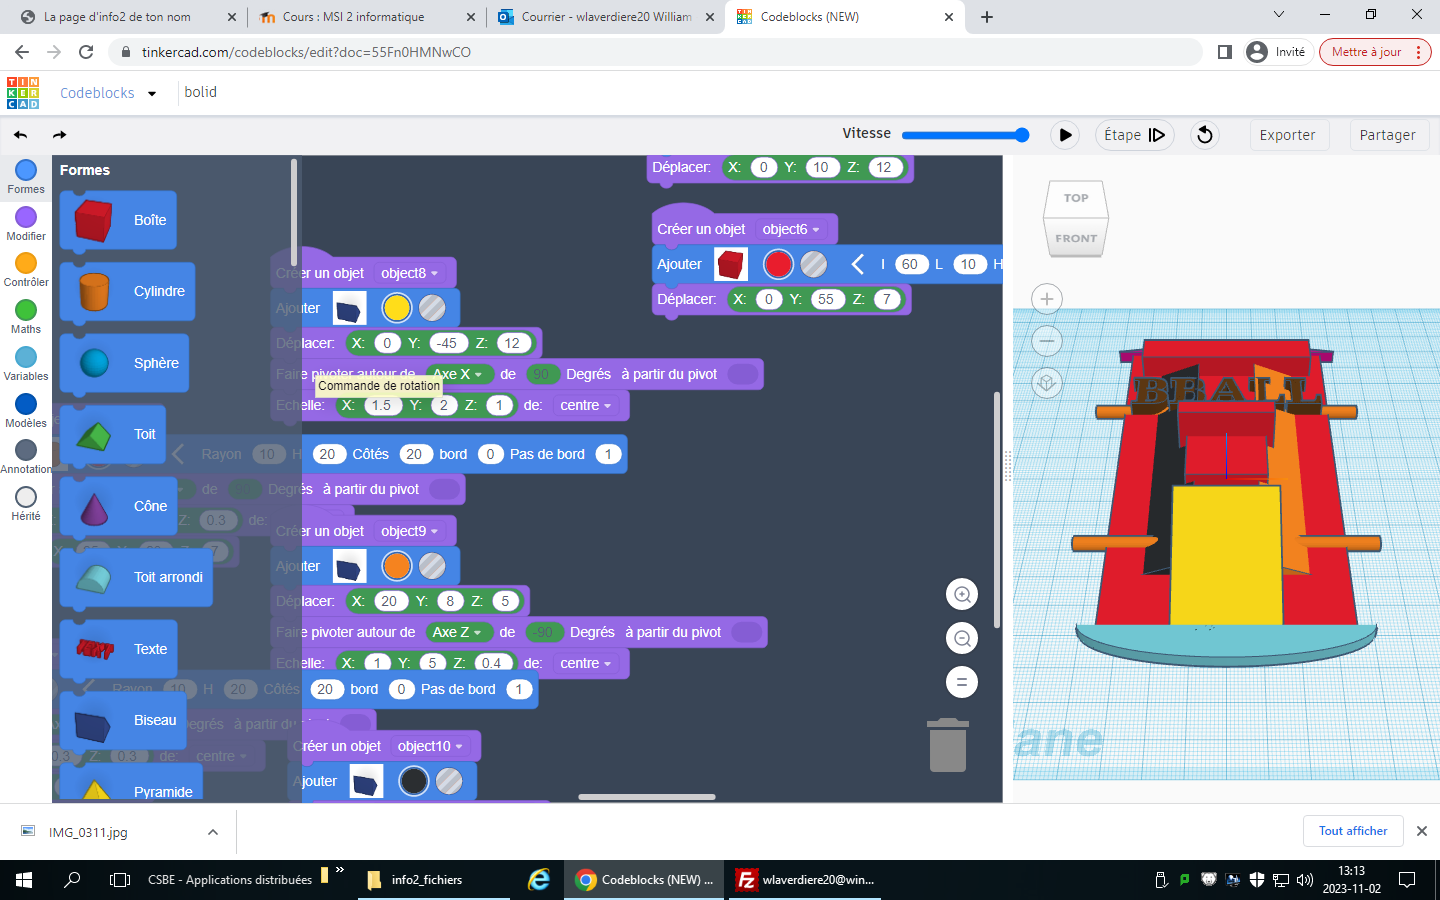The height and width of the screenshot is (900, 1440).
Task: Click the trash can in workspace
Action: tap(948, 745)
